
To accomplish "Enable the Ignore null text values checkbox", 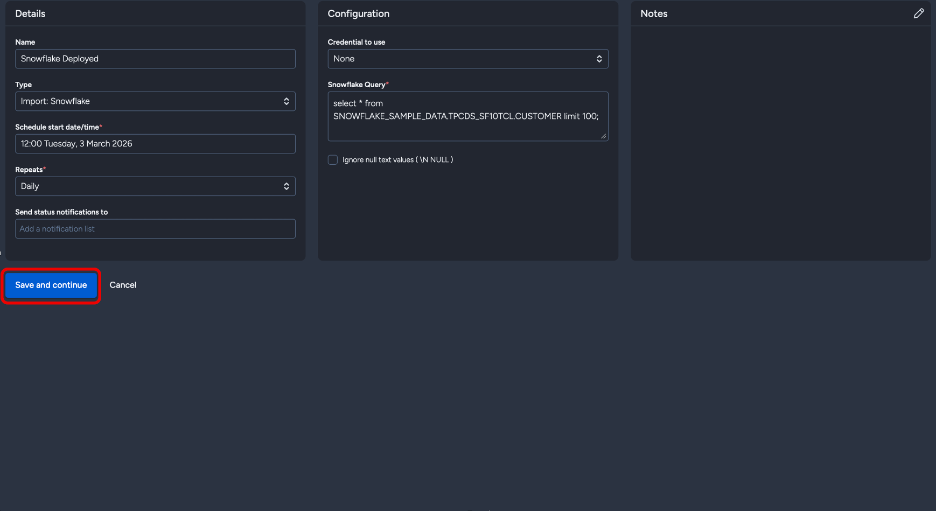I will (x=333, y=160).
